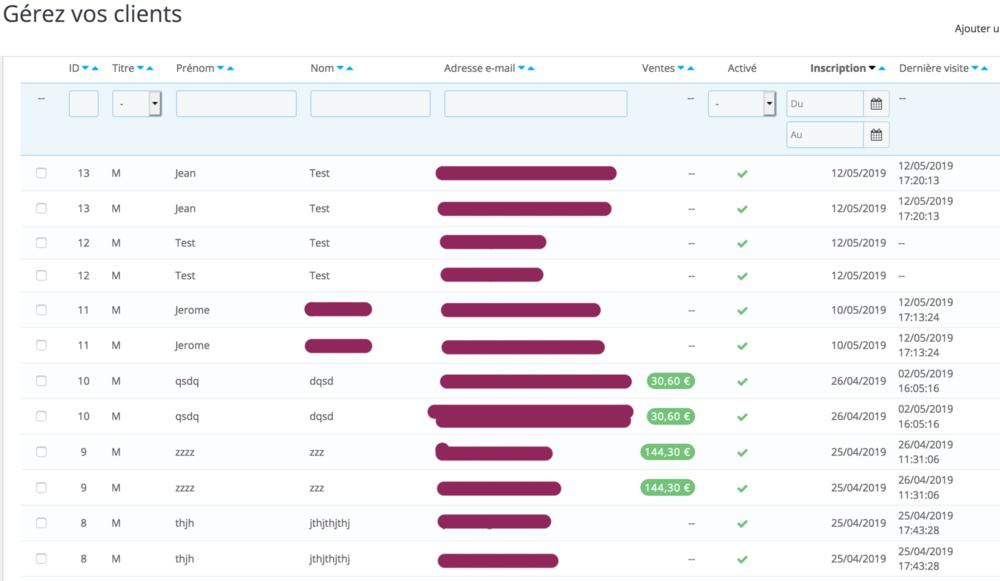Tick checkbox of second Jean Test row
1000x581 pixels.
click(x=41, y=208)
